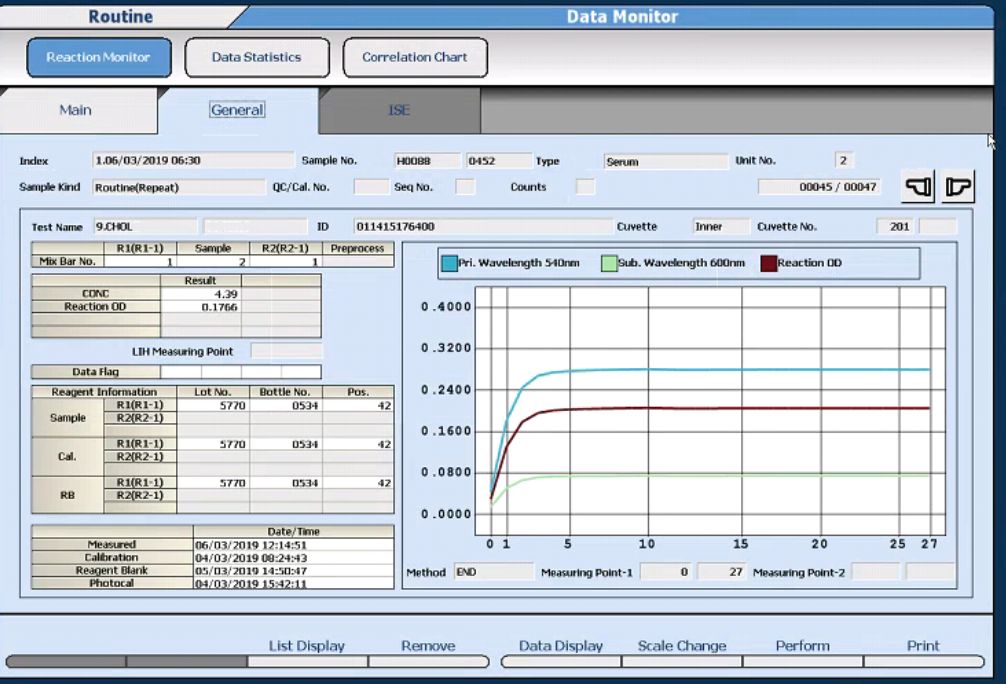Click the Sample No. field H0088
The width and height of the screenshot is (1006, 684).
pos(427,160)
